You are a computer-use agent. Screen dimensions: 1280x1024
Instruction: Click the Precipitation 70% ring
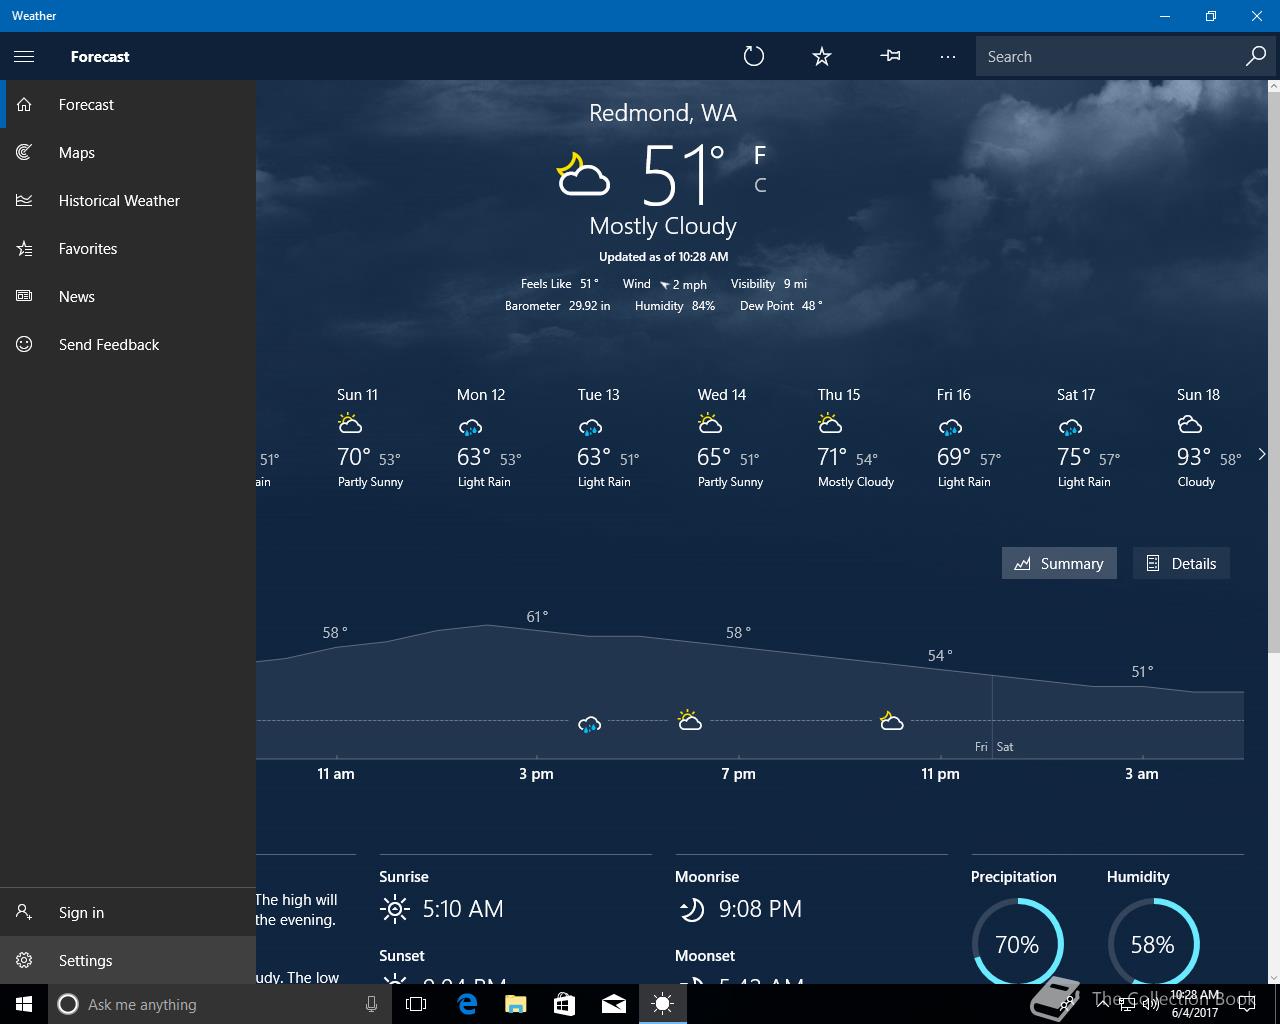coord(1017,944)
